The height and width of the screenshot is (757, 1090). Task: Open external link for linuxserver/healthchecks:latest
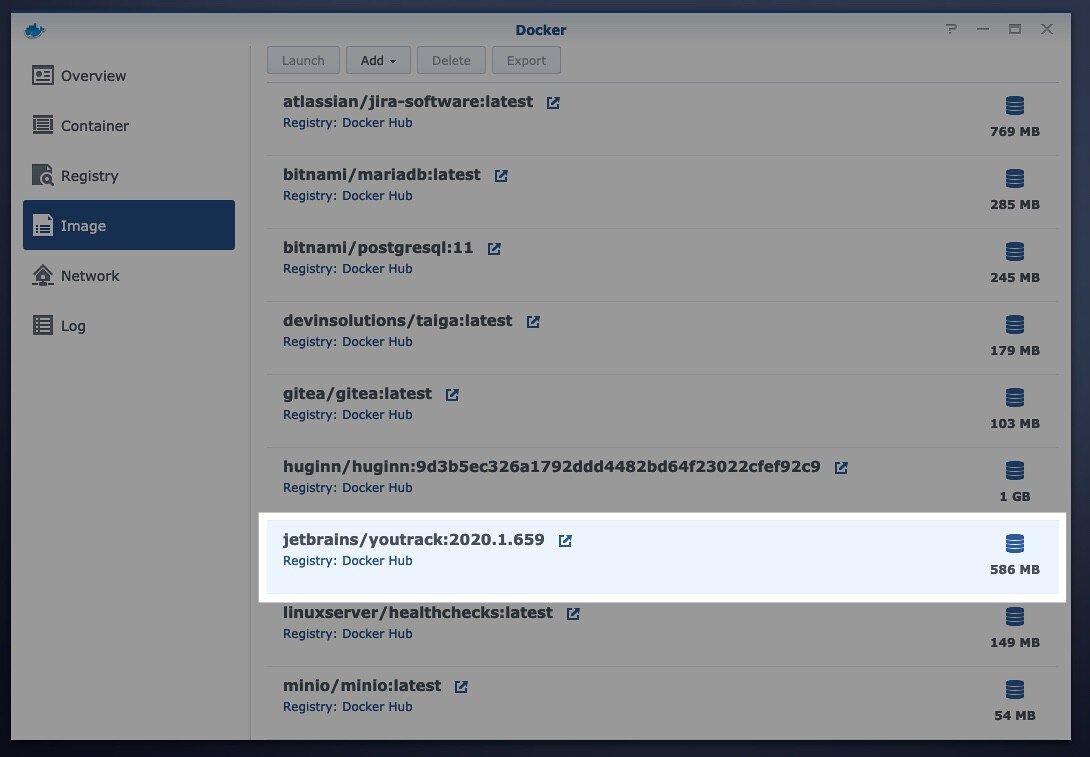pos(573,614)
